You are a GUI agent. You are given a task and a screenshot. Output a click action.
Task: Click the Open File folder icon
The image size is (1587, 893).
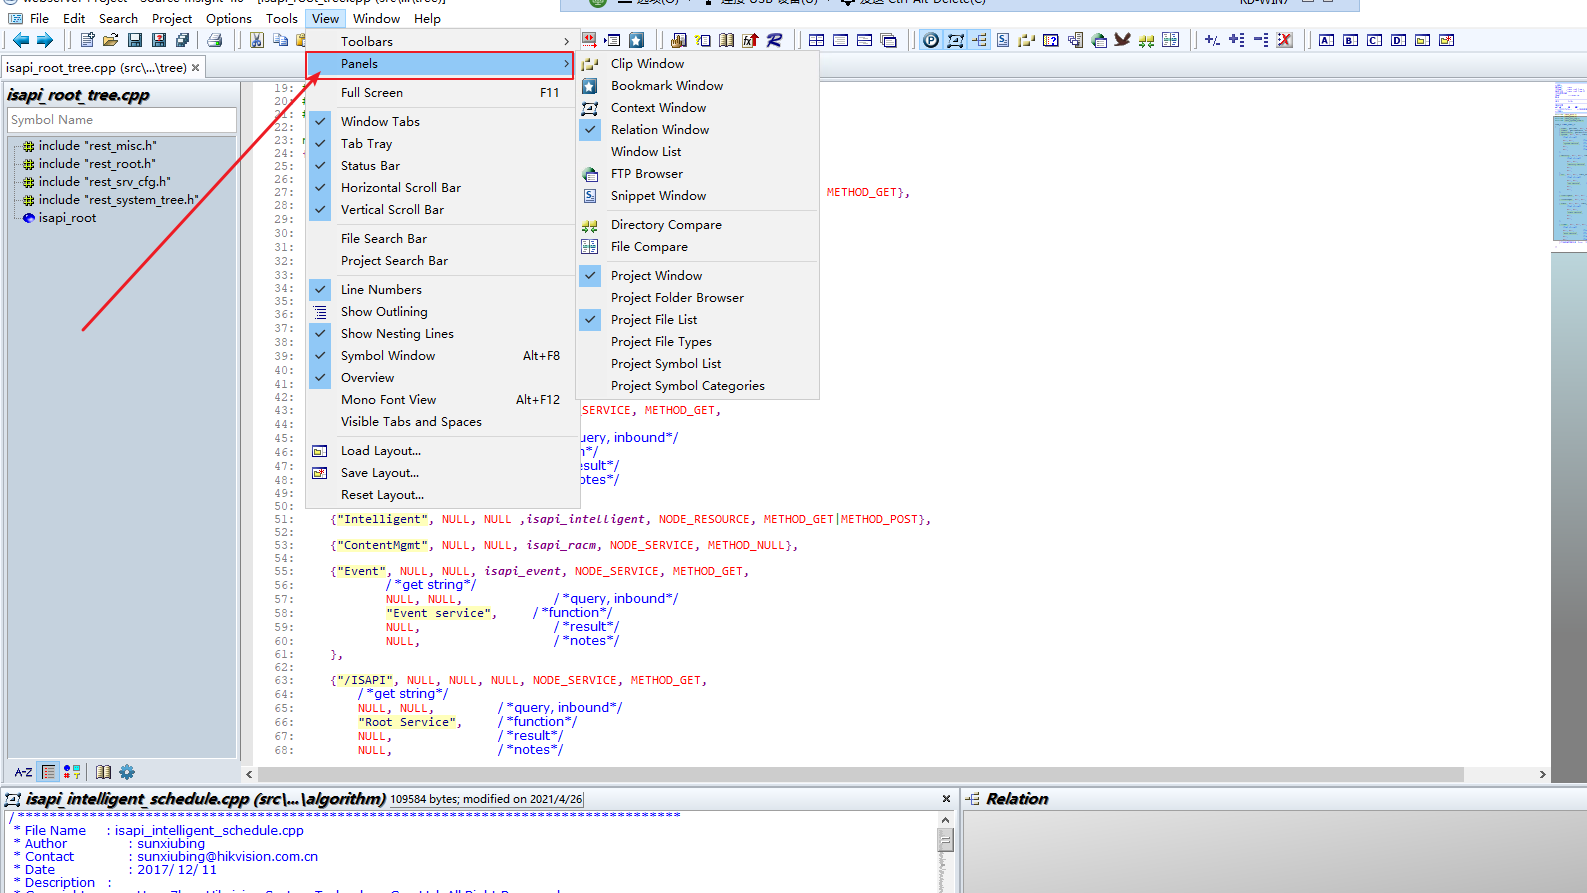pos(111,40)
